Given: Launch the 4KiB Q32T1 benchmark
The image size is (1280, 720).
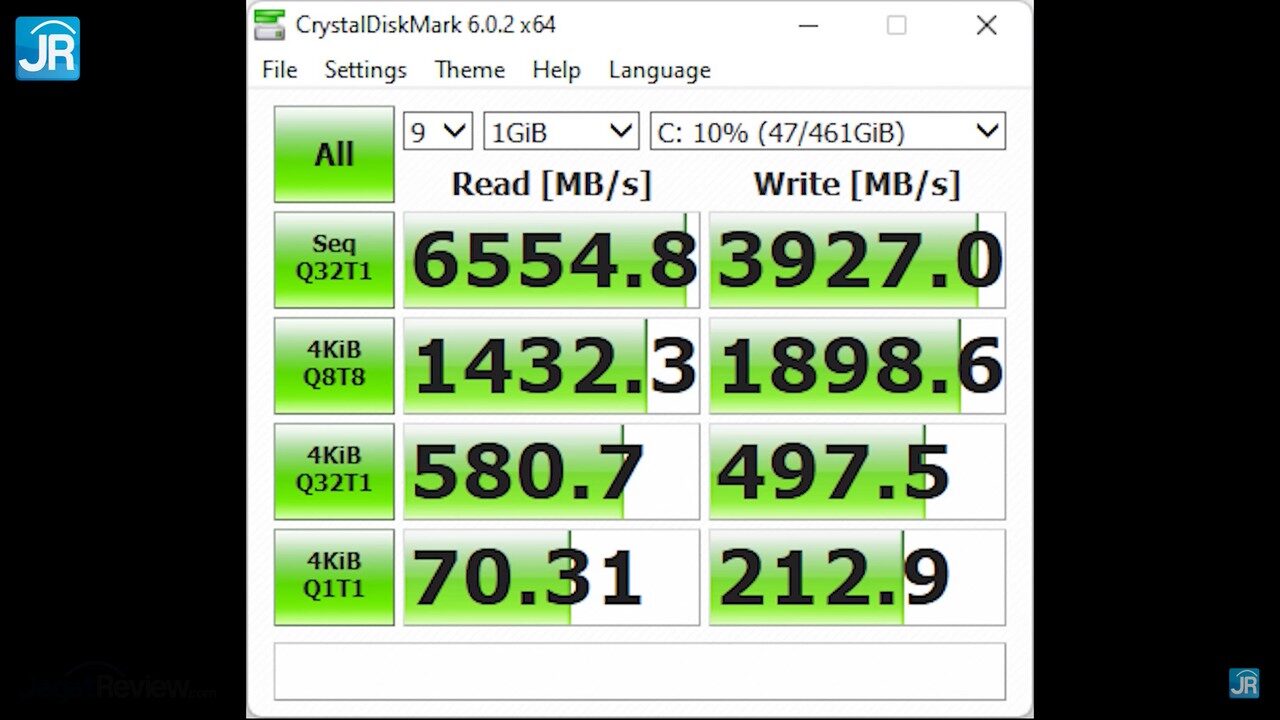Looking at the screenshot, I should (x=333, y=470).
